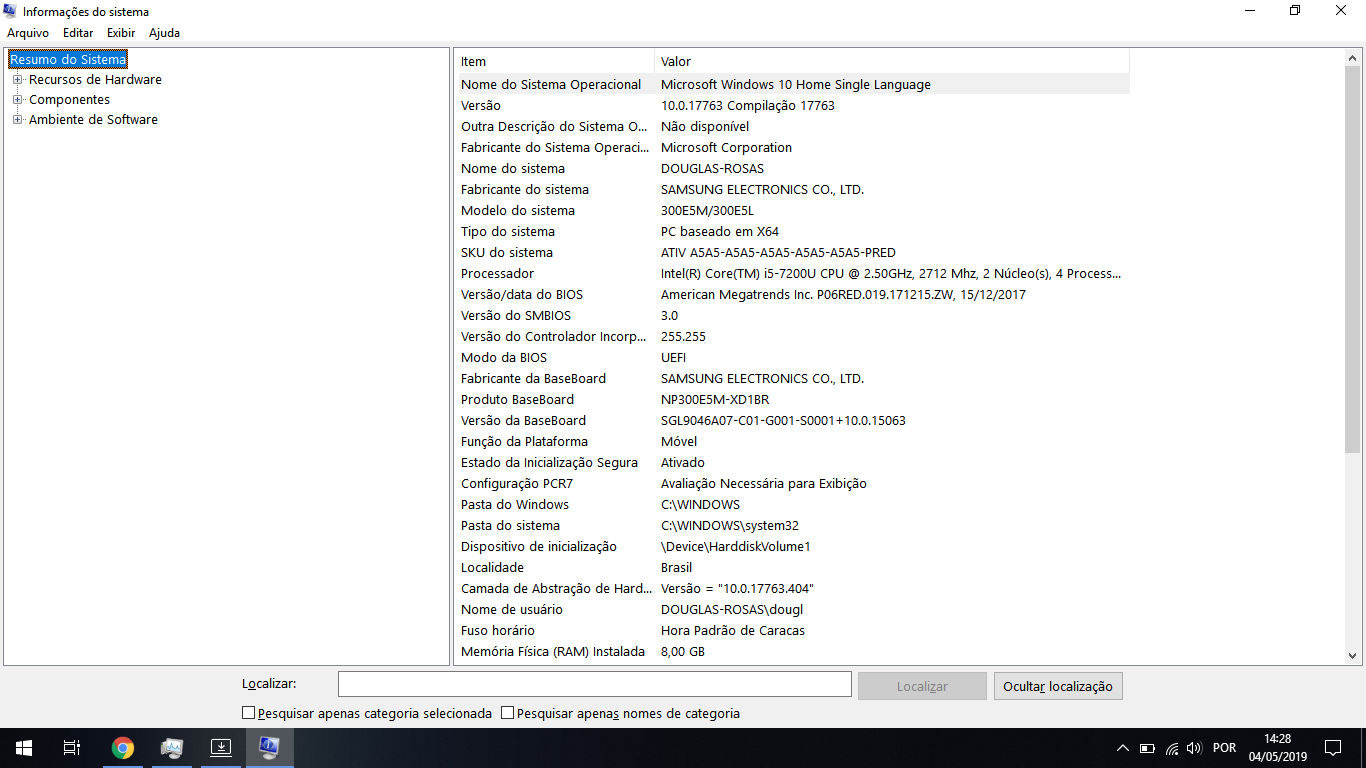Click value 10.0.17763 Compilação 17763

747,105
